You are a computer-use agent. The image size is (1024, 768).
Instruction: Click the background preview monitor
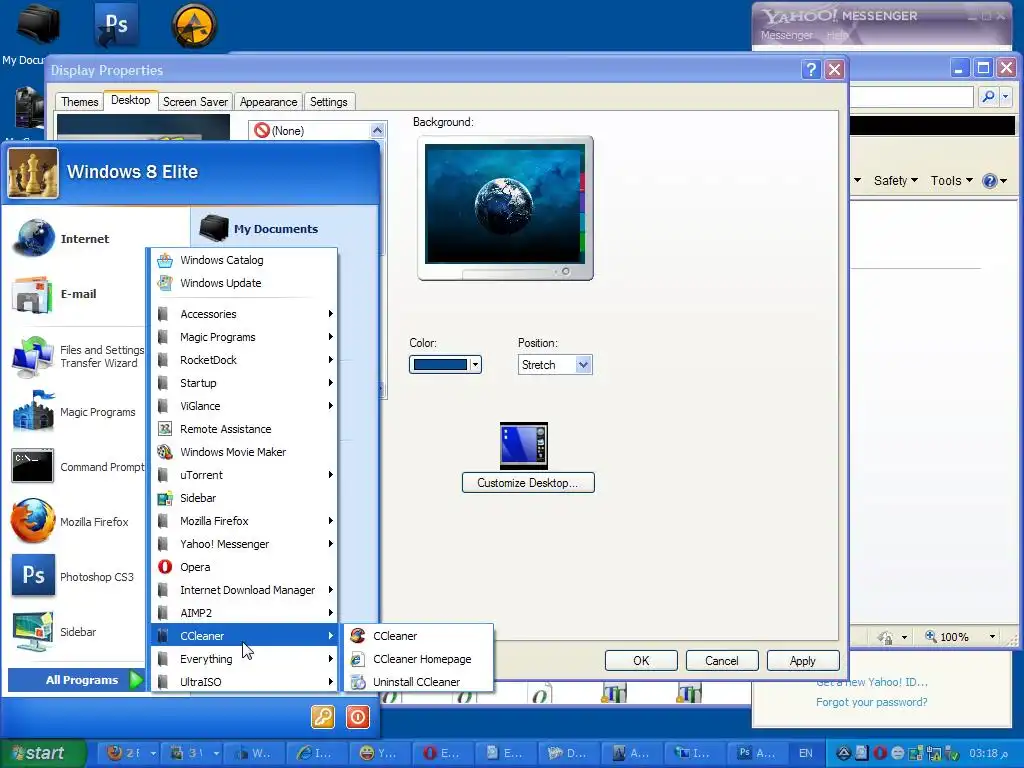(505, 208)
